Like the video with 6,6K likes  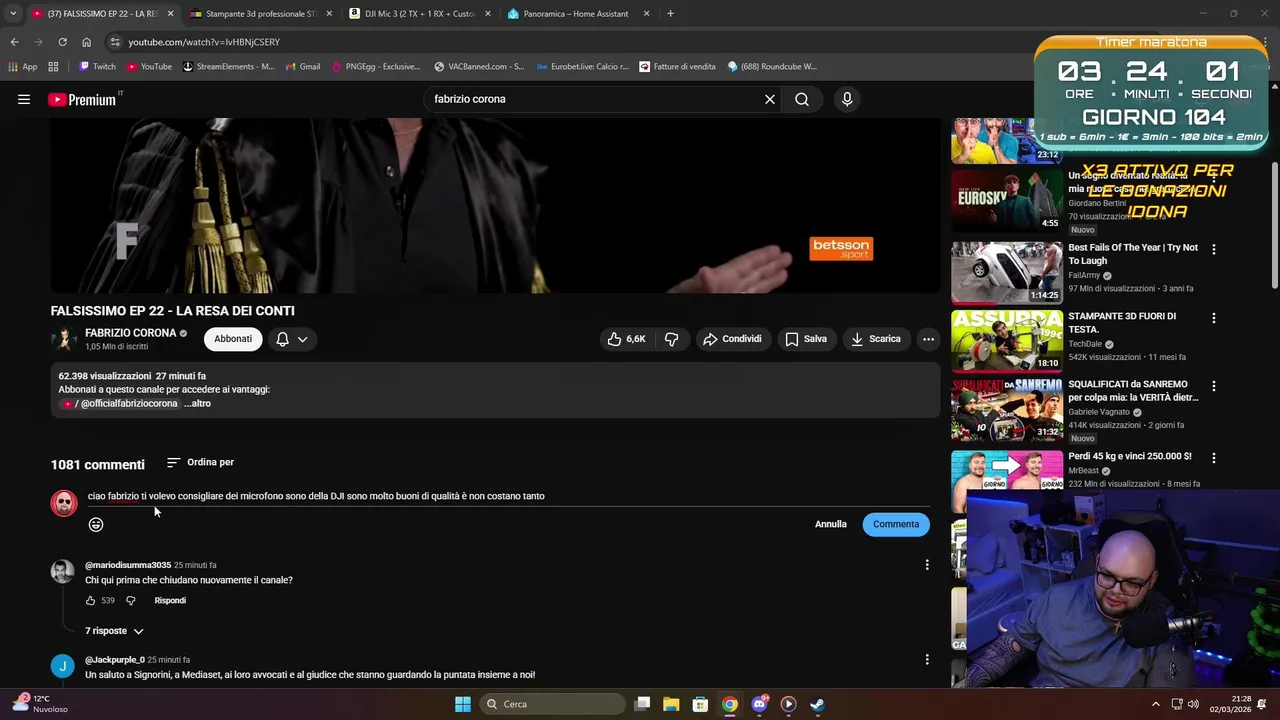point(626,339)
